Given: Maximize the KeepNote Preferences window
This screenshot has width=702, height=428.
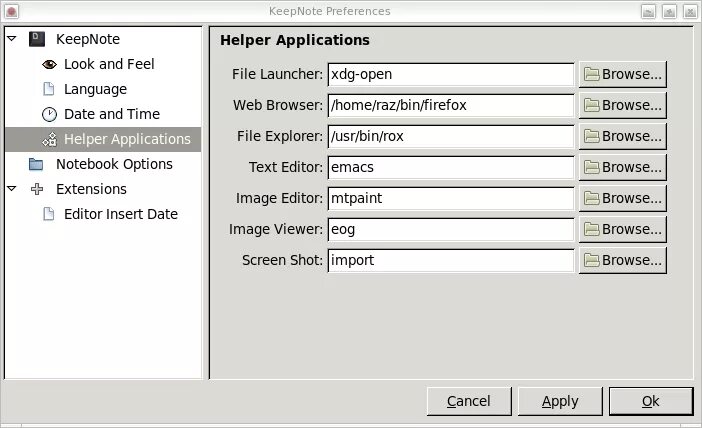Looking at the screenshot, I should coord(669,12).
